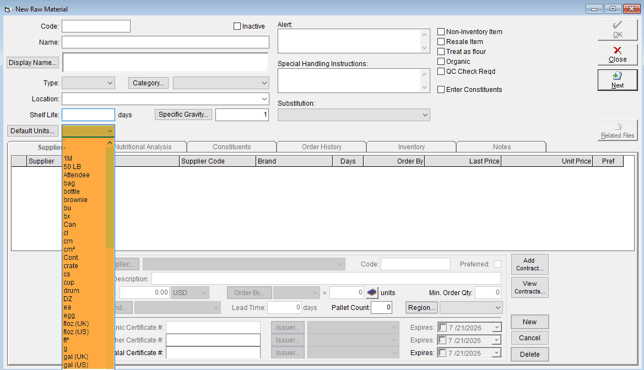The width and height of the screenshot is (644, 370).
Task: Collapse the Default Units dropdown arrow
Action: [110, 131]
